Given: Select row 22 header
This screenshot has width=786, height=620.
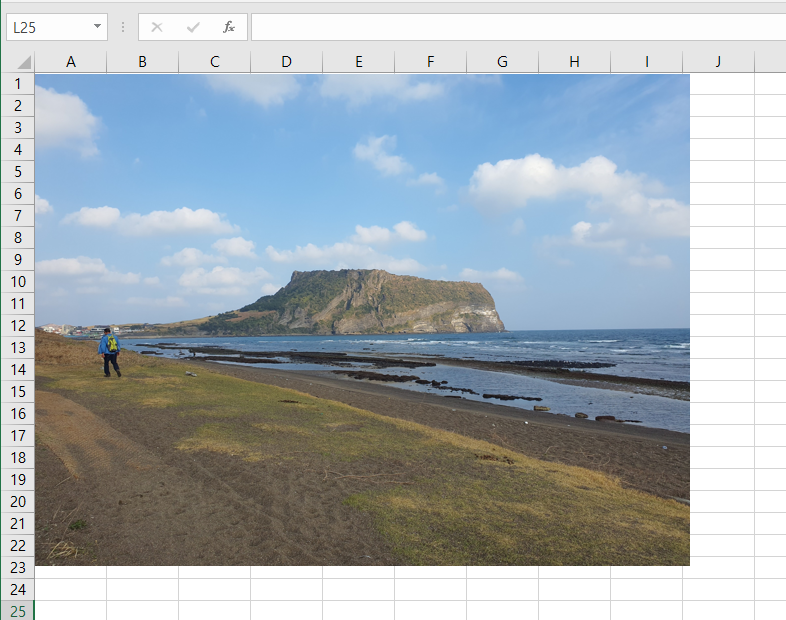Looking at the screenshot, I should pos(18,545).
